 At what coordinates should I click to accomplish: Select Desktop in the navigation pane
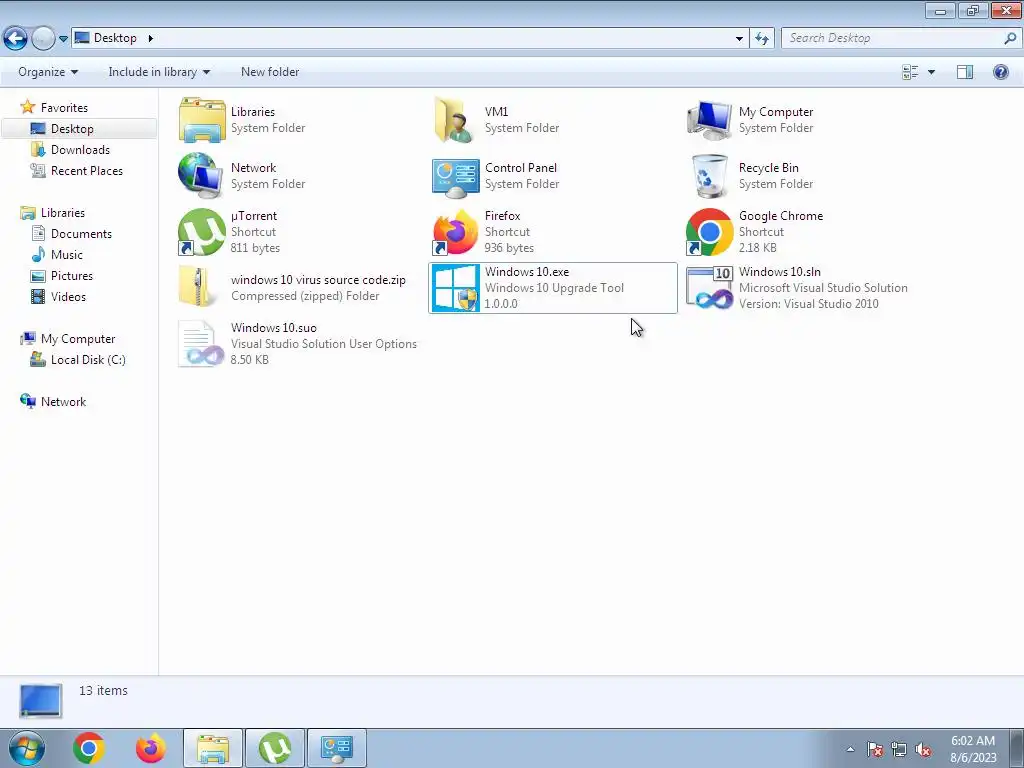72,129
